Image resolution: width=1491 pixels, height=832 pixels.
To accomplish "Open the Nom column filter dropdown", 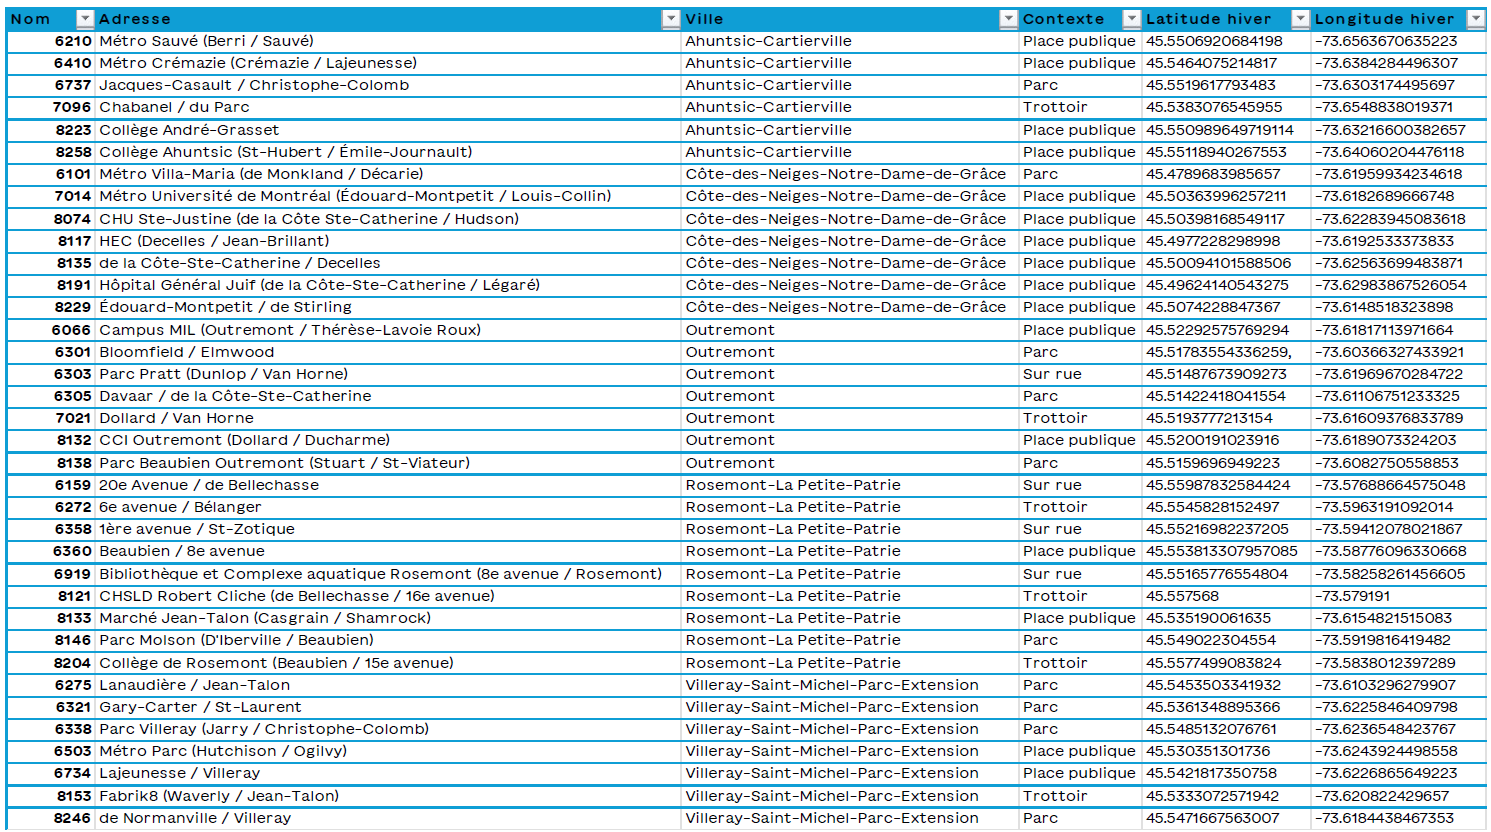I will pos(85,19).
